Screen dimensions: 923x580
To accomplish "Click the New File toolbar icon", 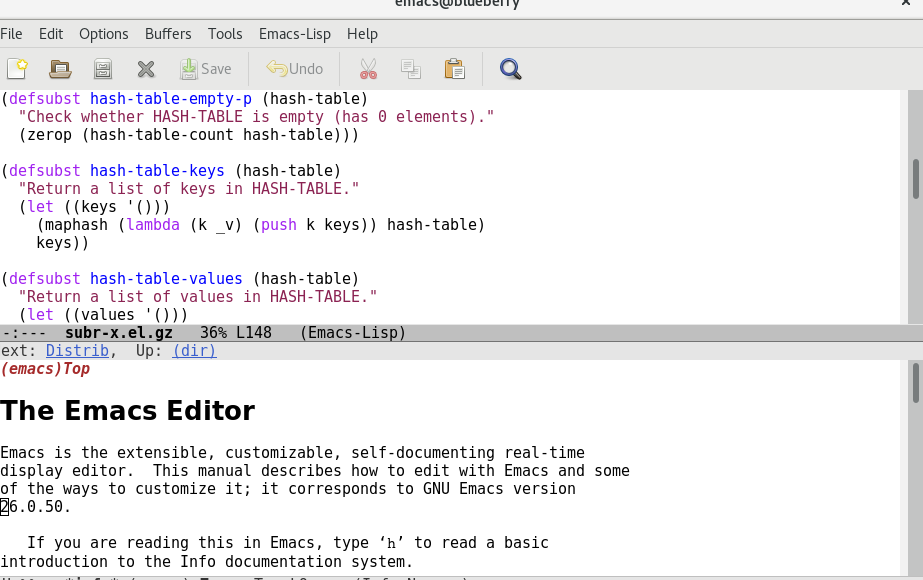I will click(18, 69).
